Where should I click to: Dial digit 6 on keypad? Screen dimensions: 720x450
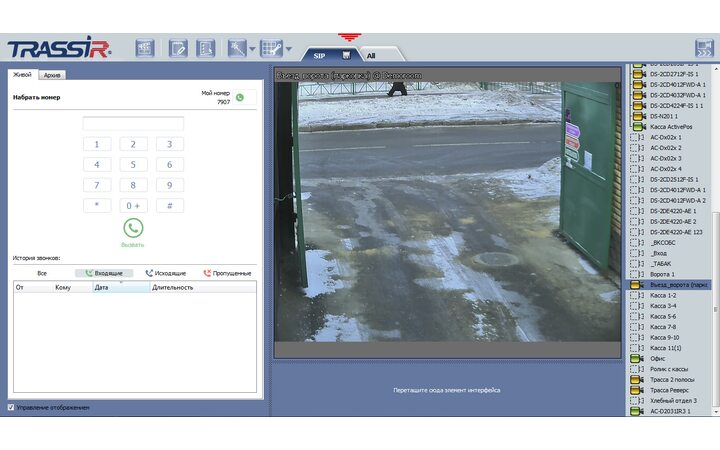click(169, 164)
